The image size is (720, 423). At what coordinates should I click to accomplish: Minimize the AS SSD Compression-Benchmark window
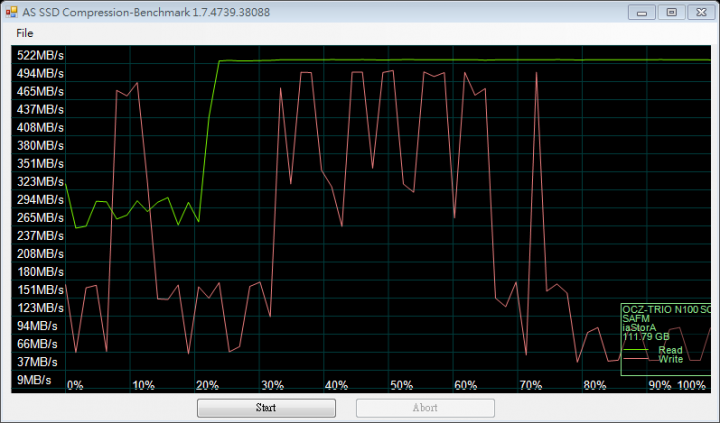[641, 12]
